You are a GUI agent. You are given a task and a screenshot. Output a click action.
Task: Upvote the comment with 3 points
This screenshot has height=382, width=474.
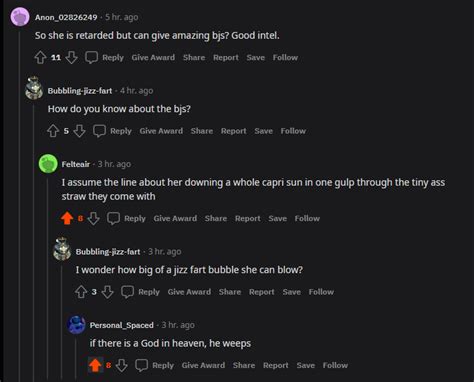pos(81,292)
